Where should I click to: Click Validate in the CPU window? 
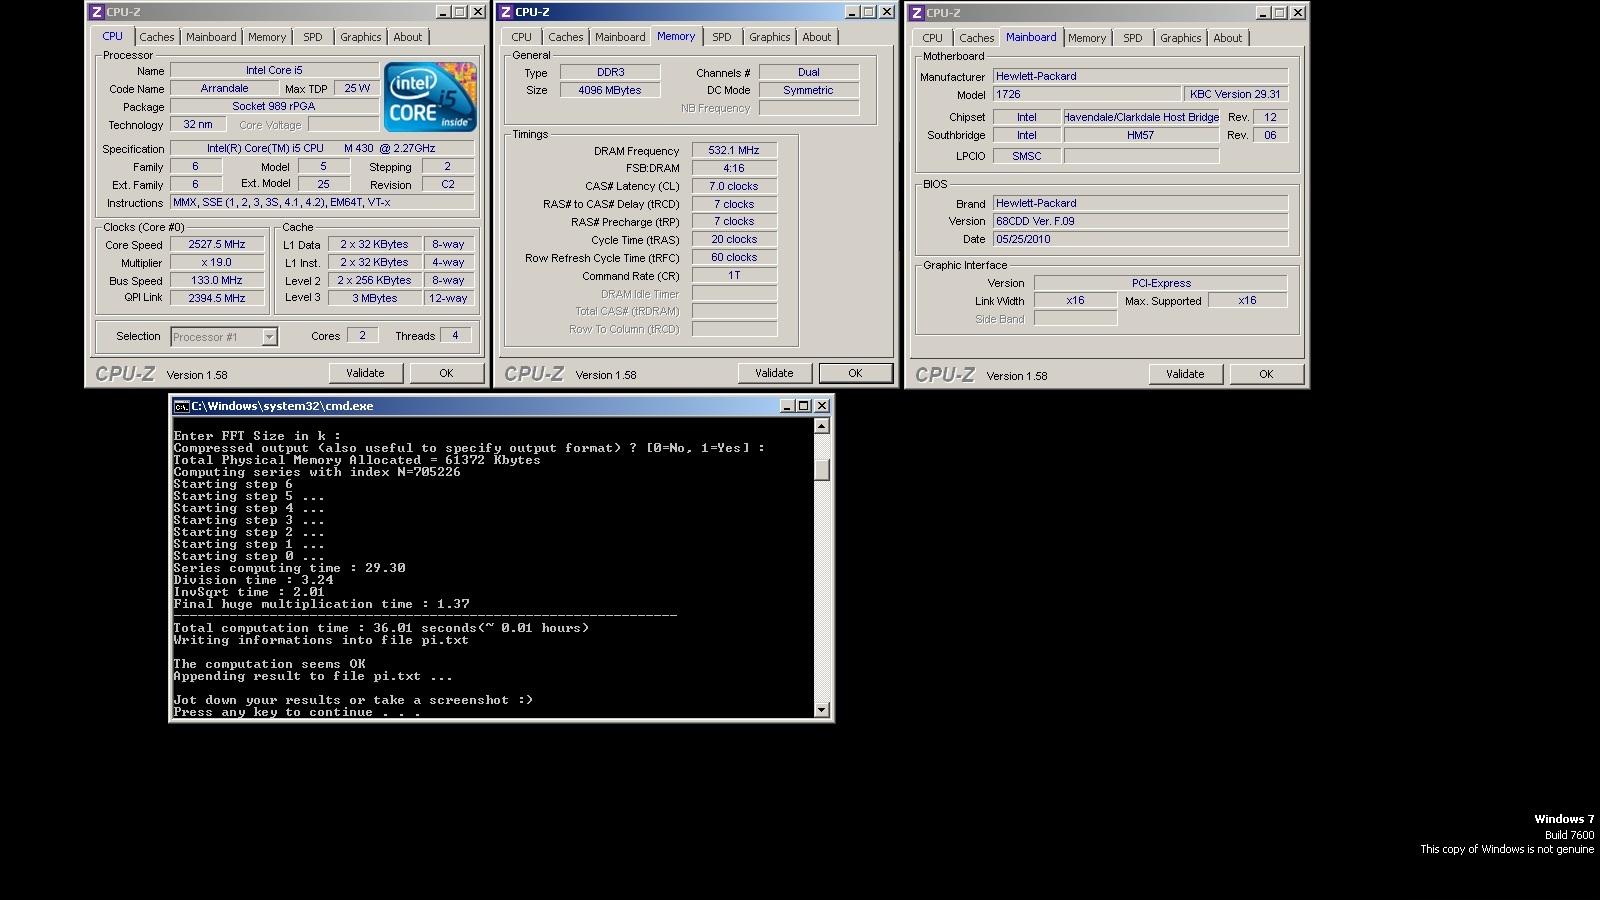tap(365, 373)
